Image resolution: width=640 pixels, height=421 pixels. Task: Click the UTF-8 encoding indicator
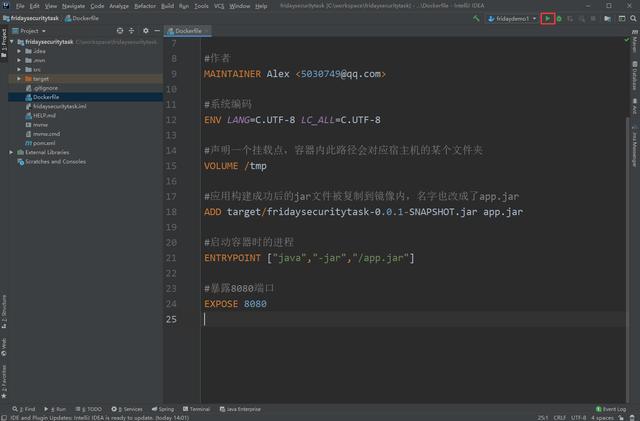click(579, 417)
